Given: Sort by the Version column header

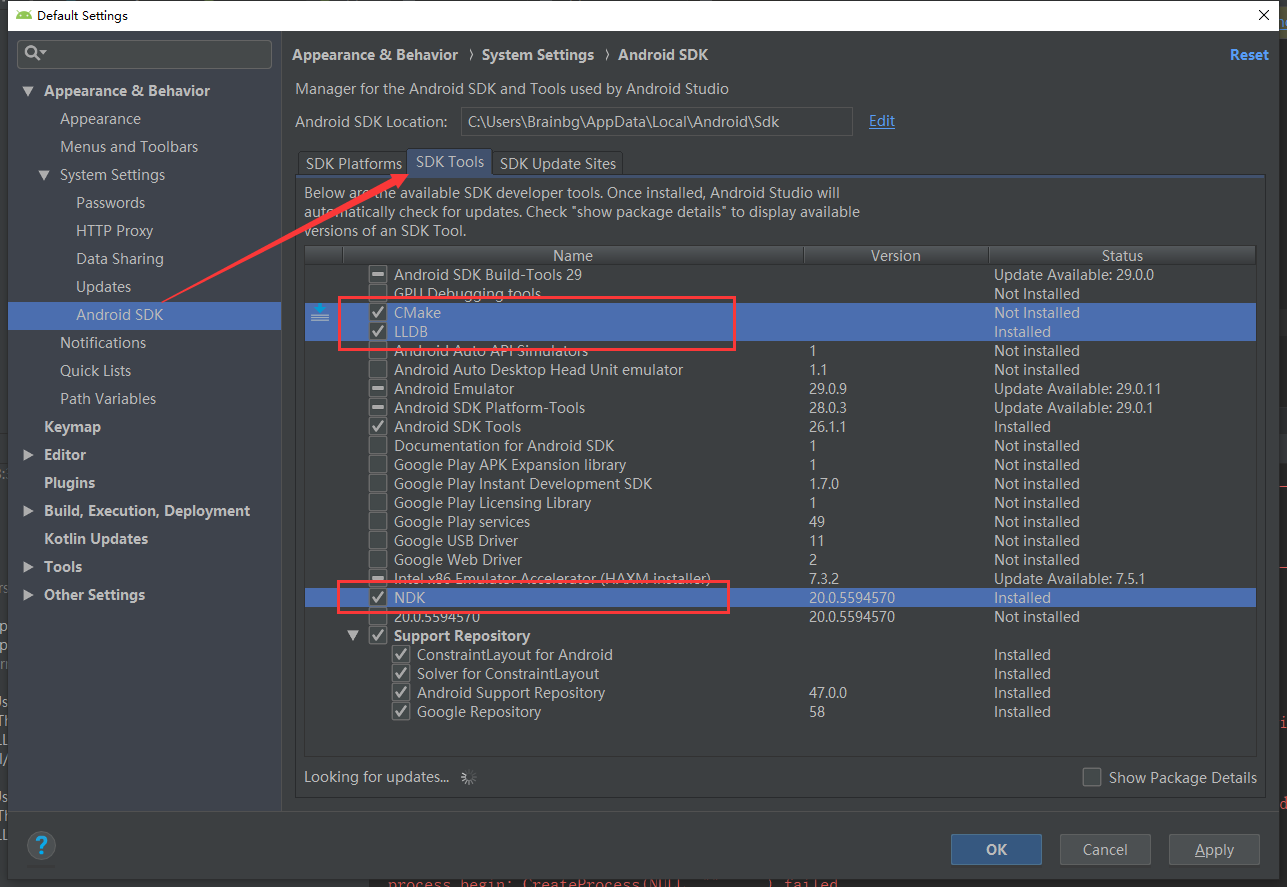Looking at the screenshot, I should [x=896, y=256].
